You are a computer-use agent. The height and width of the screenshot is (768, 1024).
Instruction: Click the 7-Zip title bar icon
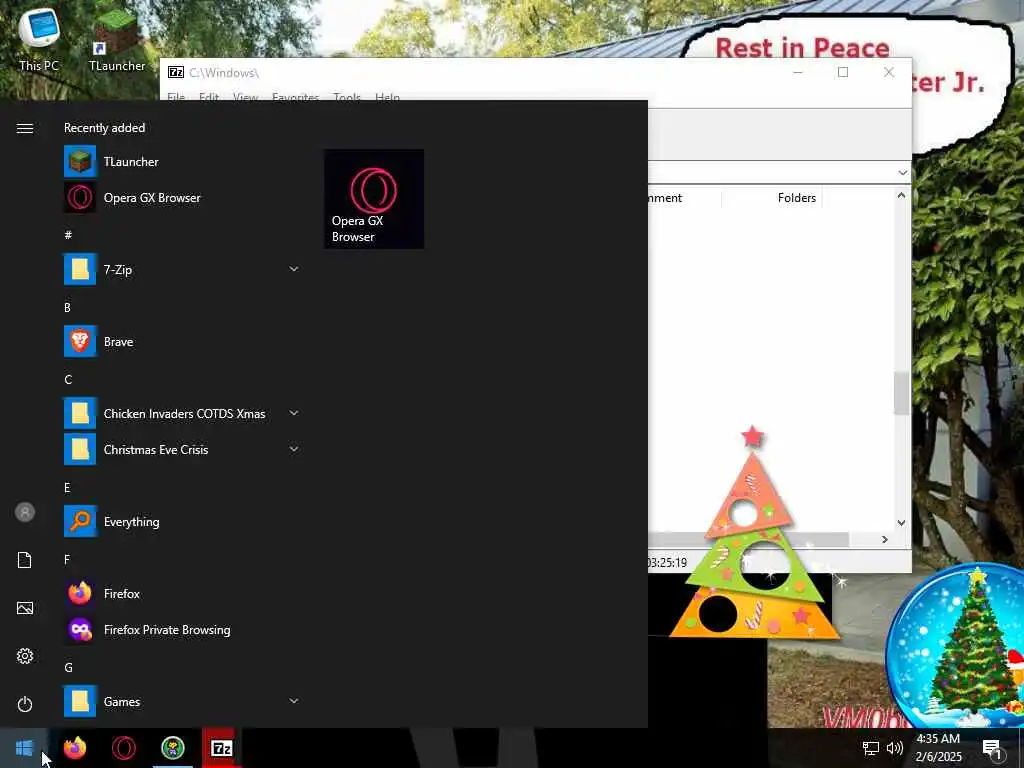[x=176, y=72]
